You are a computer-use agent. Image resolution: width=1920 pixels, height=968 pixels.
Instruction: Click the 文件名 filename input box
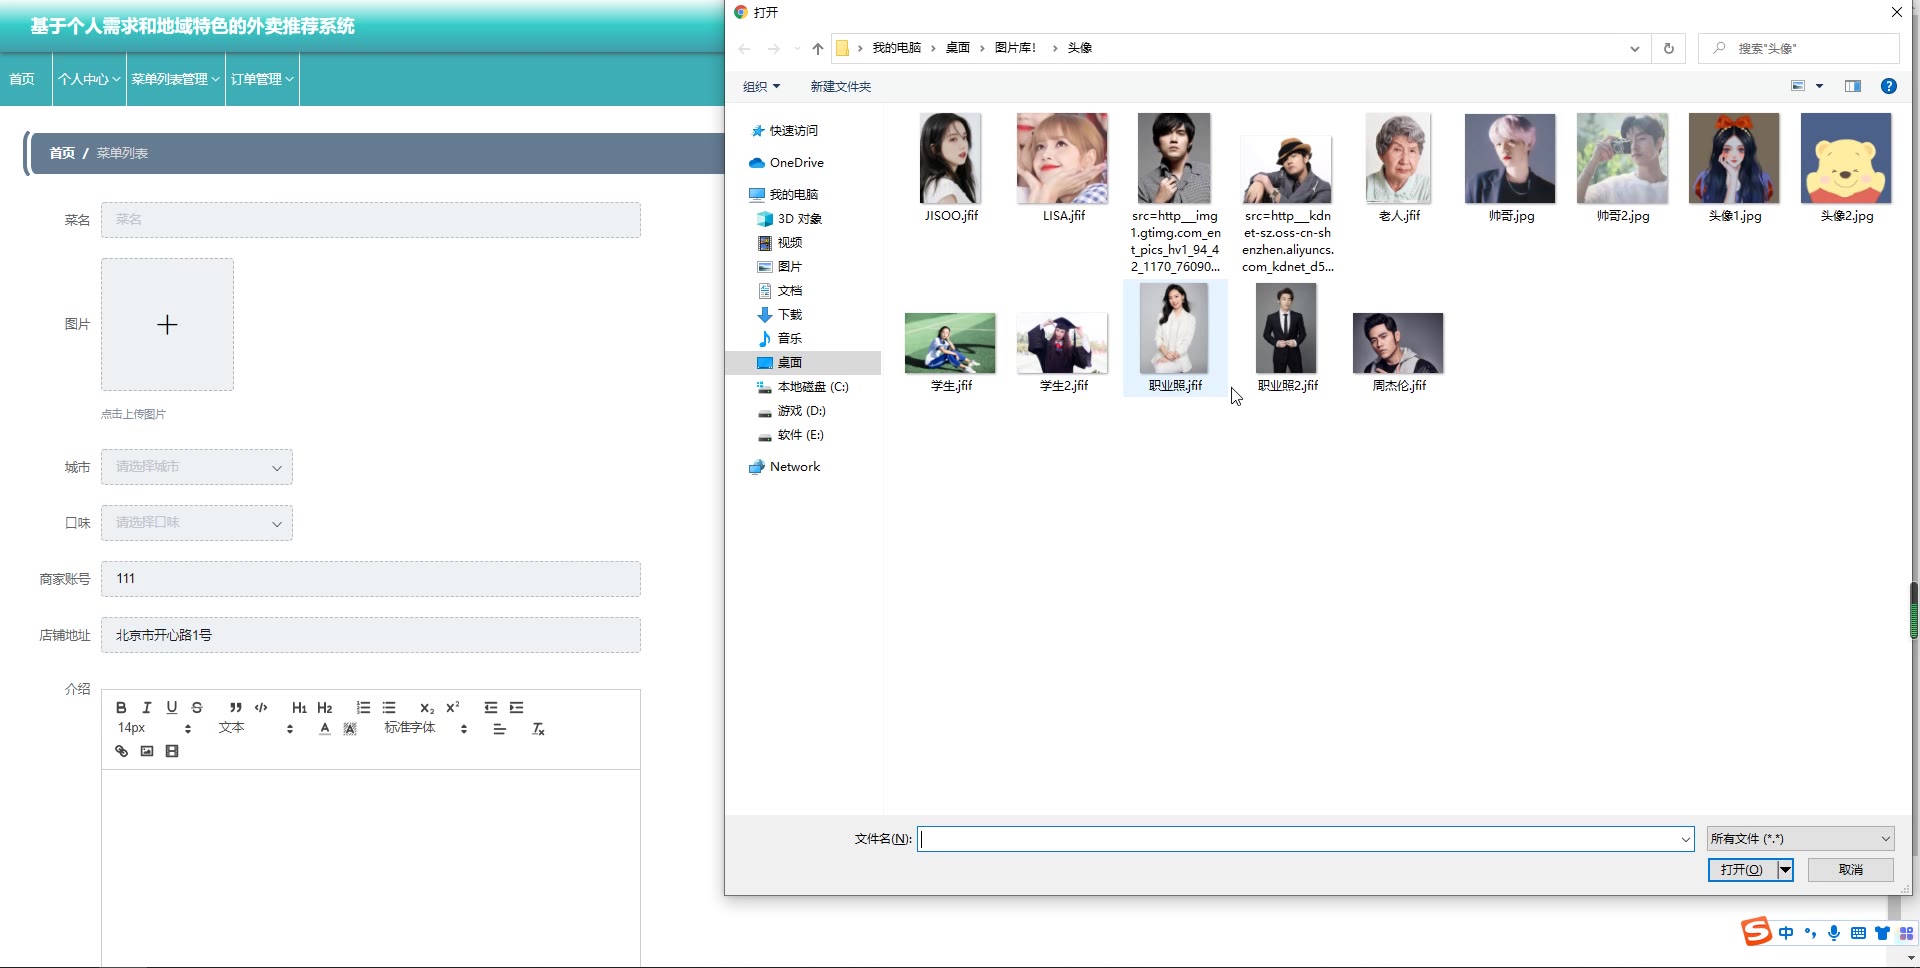point(1306,839)
